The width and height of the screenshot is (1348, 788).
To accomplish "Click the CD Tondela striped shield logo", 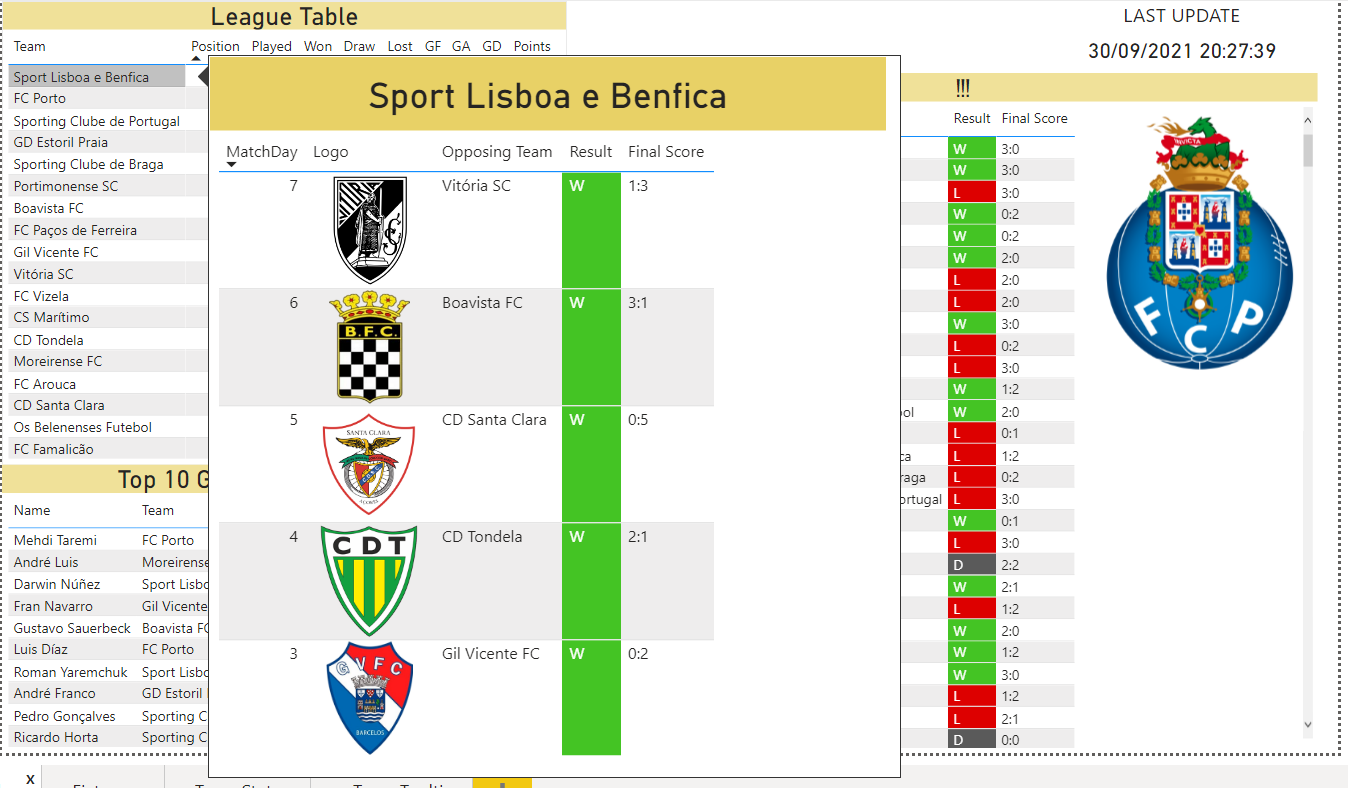I will (x=370, y=580).
